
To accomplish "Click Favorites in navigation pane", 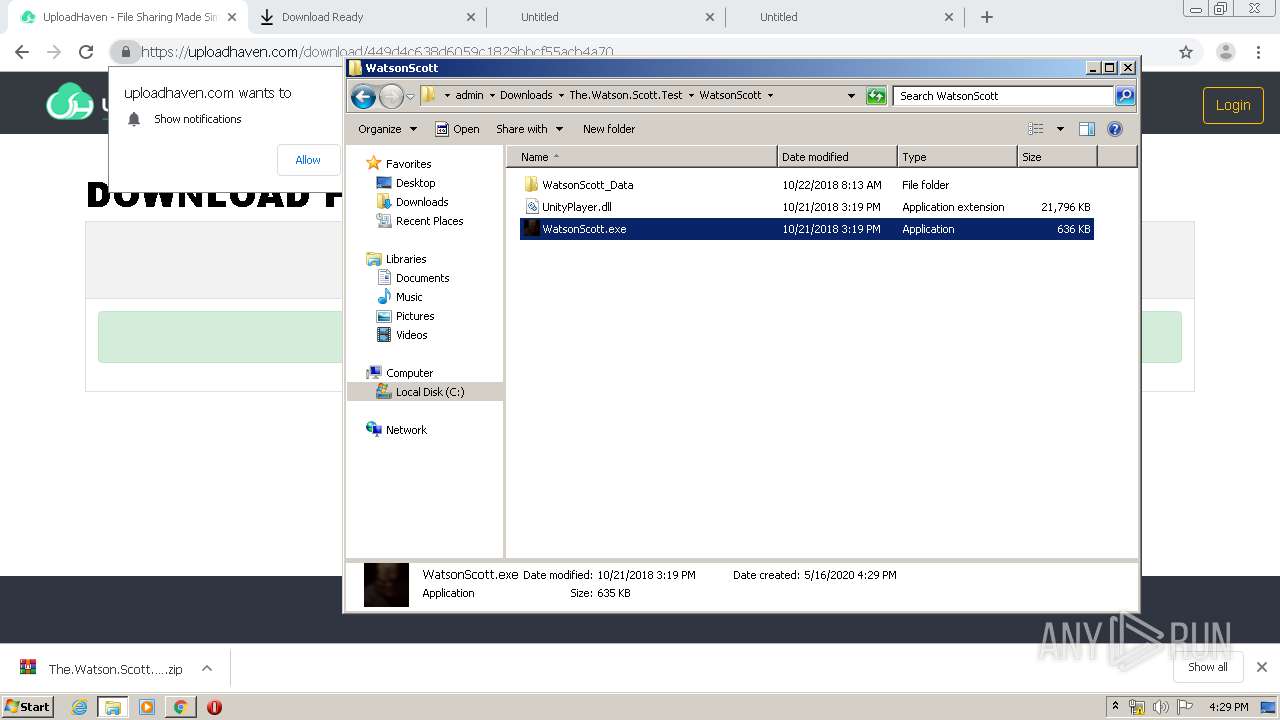I will 408,164.
